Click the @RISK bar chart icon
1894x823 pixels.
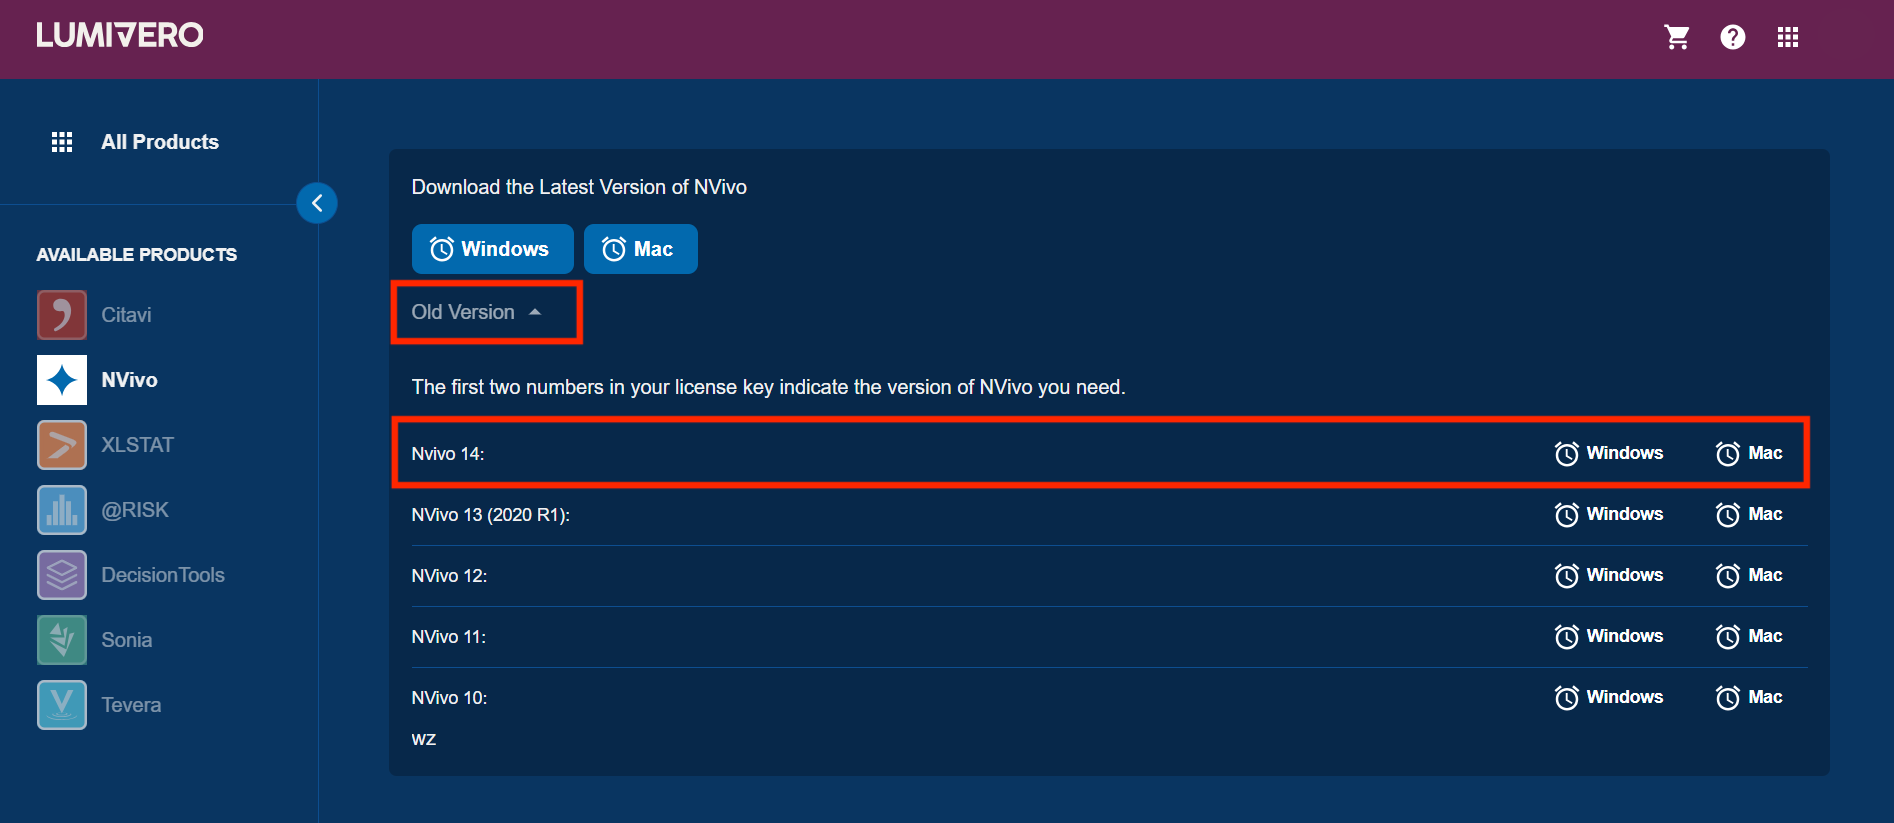(x=62, y=510)
